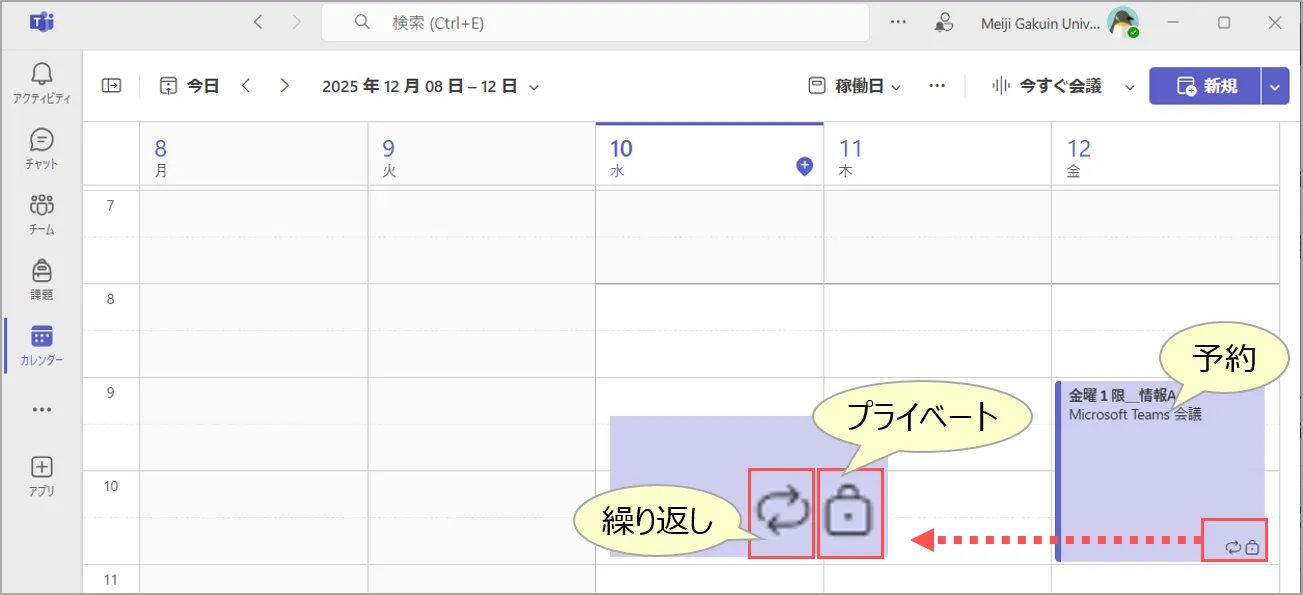Viewport: 1303px width, 595px height.
Task: Click the people icon beside the account name
Action: pos(943,22)
